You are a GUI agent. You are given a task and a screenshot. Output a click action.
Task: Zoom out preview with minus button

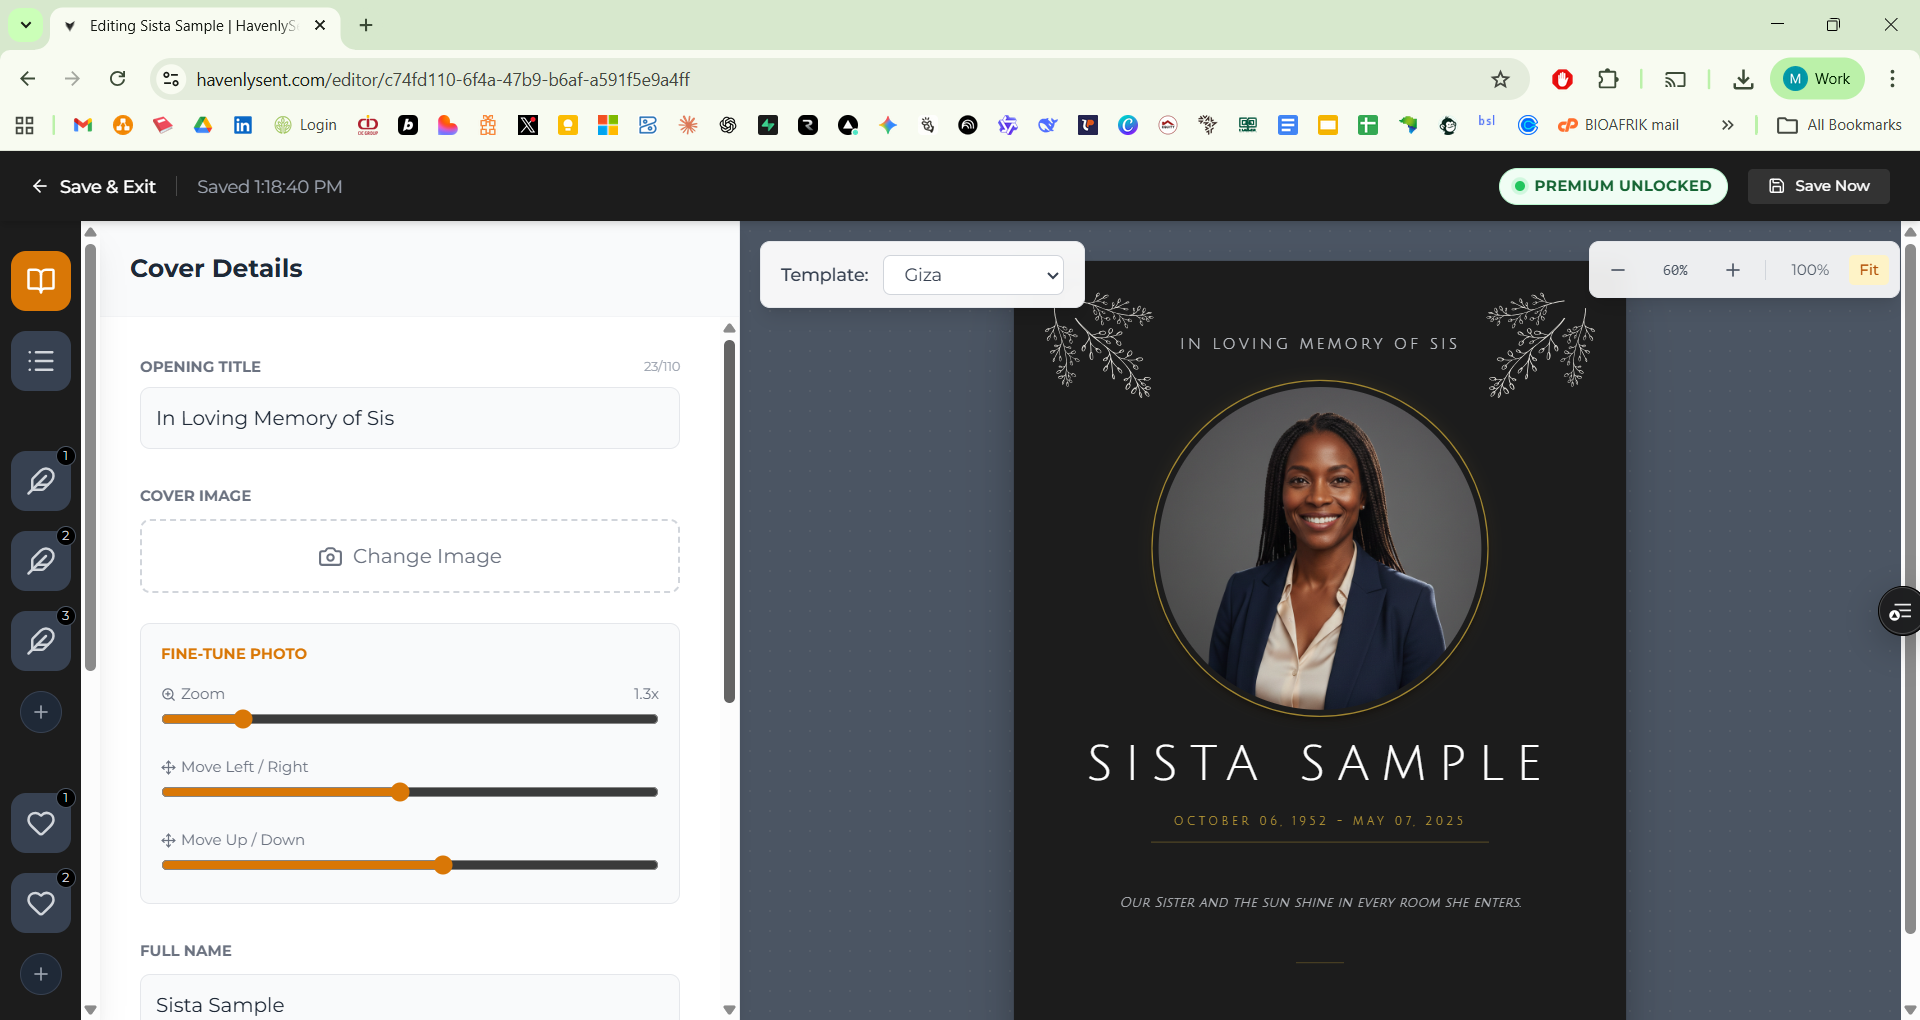pos(1618,270)
